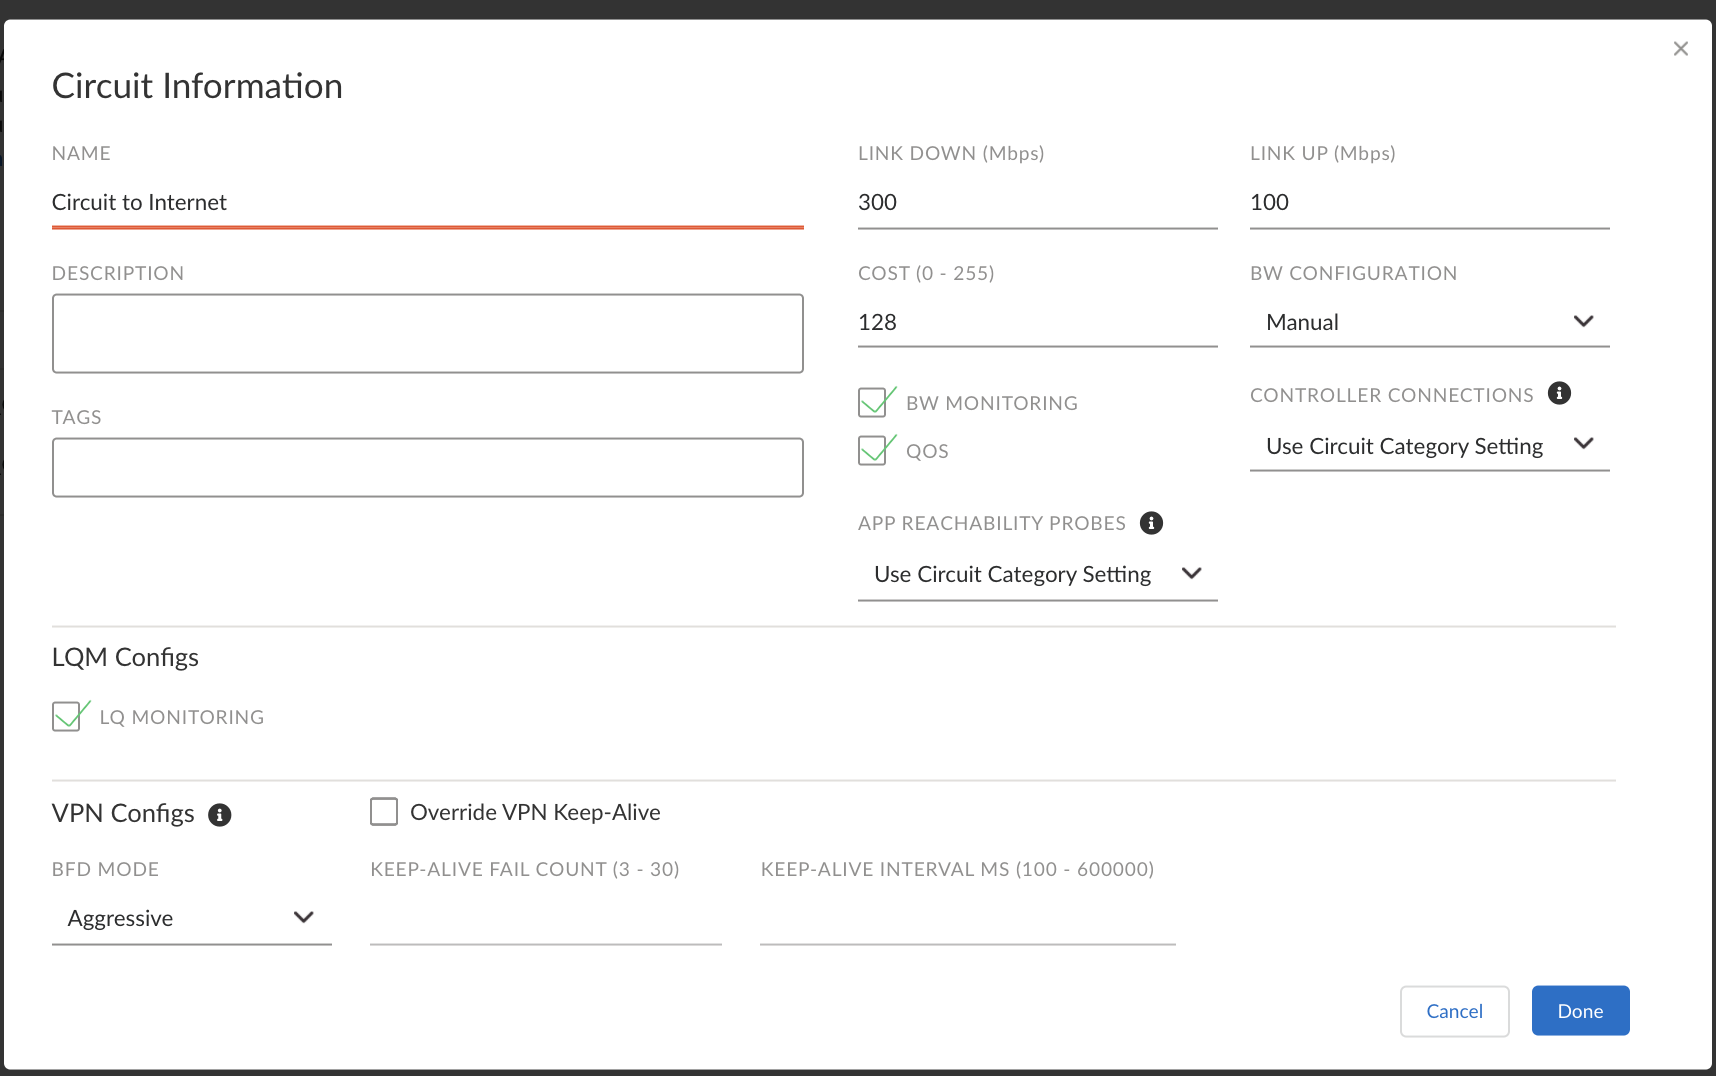Disable the LQ Monitoring checkbox
The height and width of the screenshot is (1076, 1716).
point(67,717)
